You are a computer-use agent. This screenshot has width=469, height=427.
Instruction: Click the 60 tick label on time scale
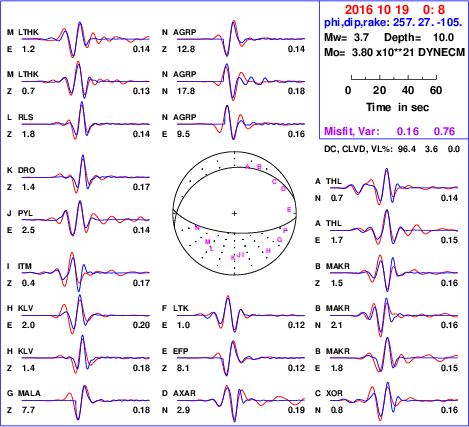(x=436, y=90)
